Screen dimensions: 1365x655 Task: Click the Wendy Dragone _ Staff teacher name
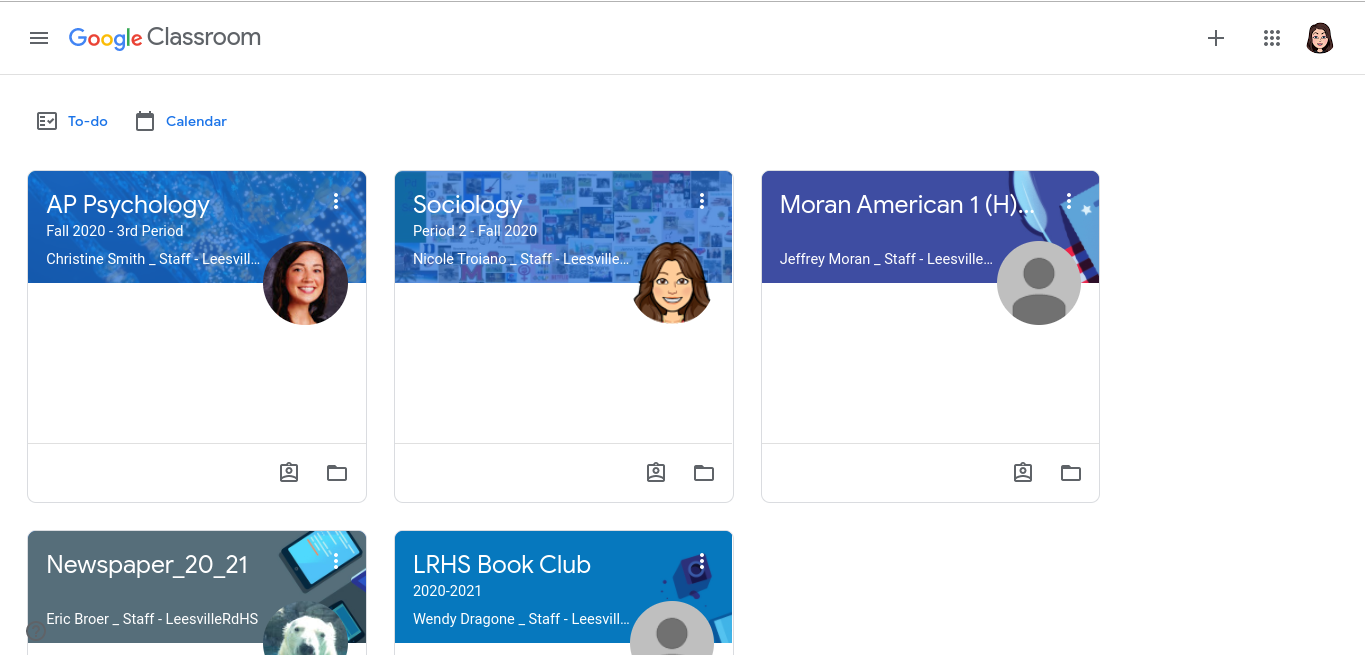[521, 619]
